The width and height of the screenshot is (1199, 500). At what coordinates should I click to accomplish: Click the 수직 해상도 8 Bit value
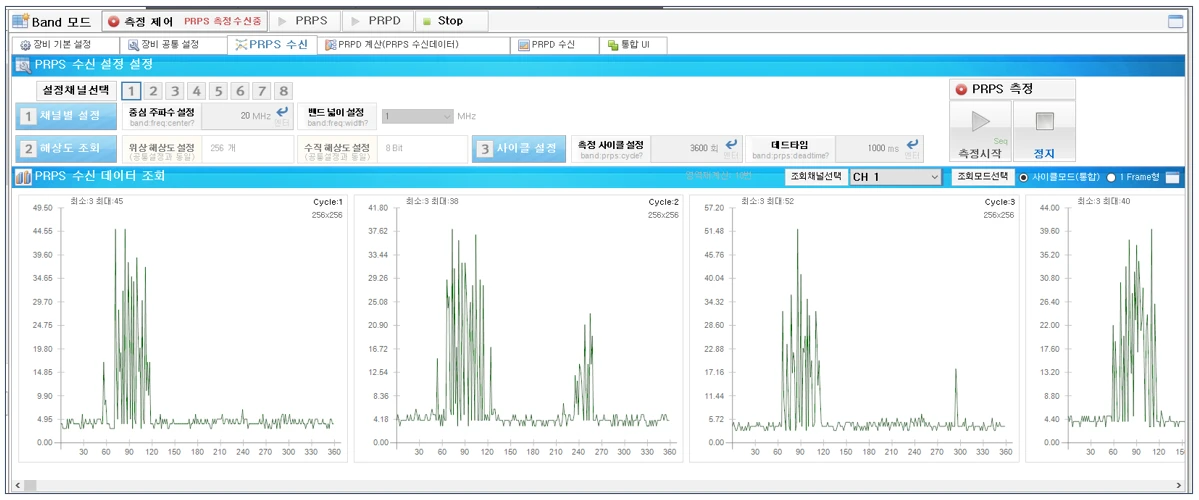[396, 149]
